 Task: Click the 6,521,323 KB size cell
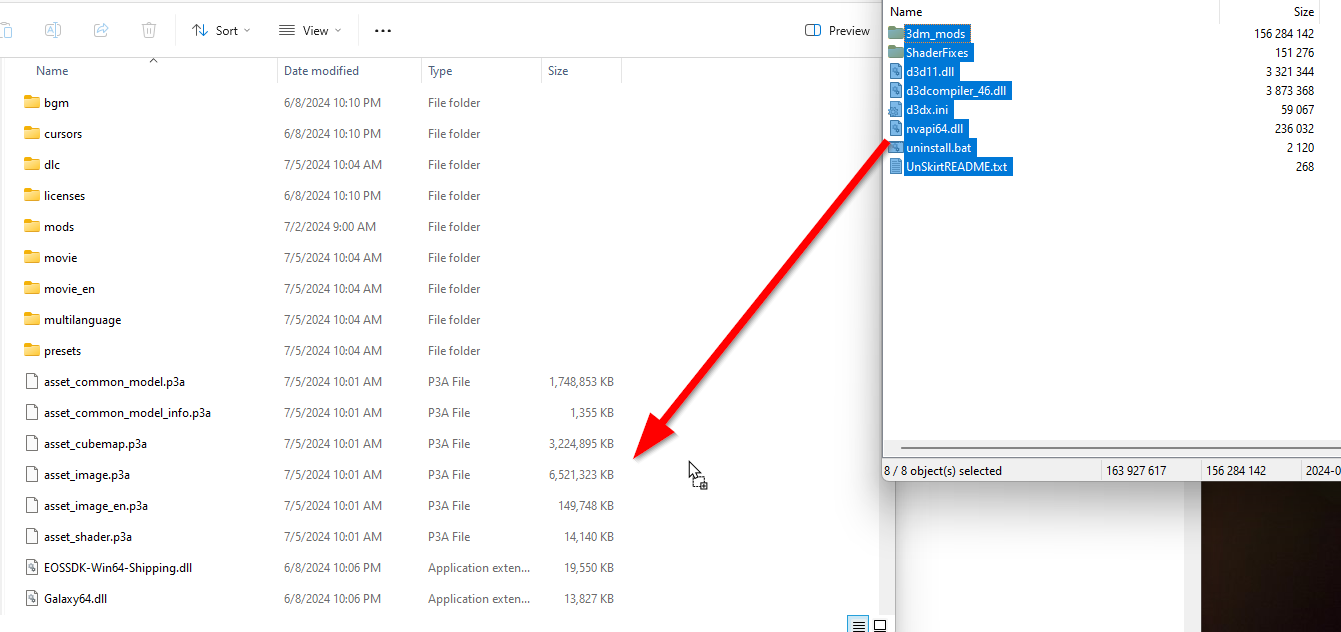coord(581,475)
